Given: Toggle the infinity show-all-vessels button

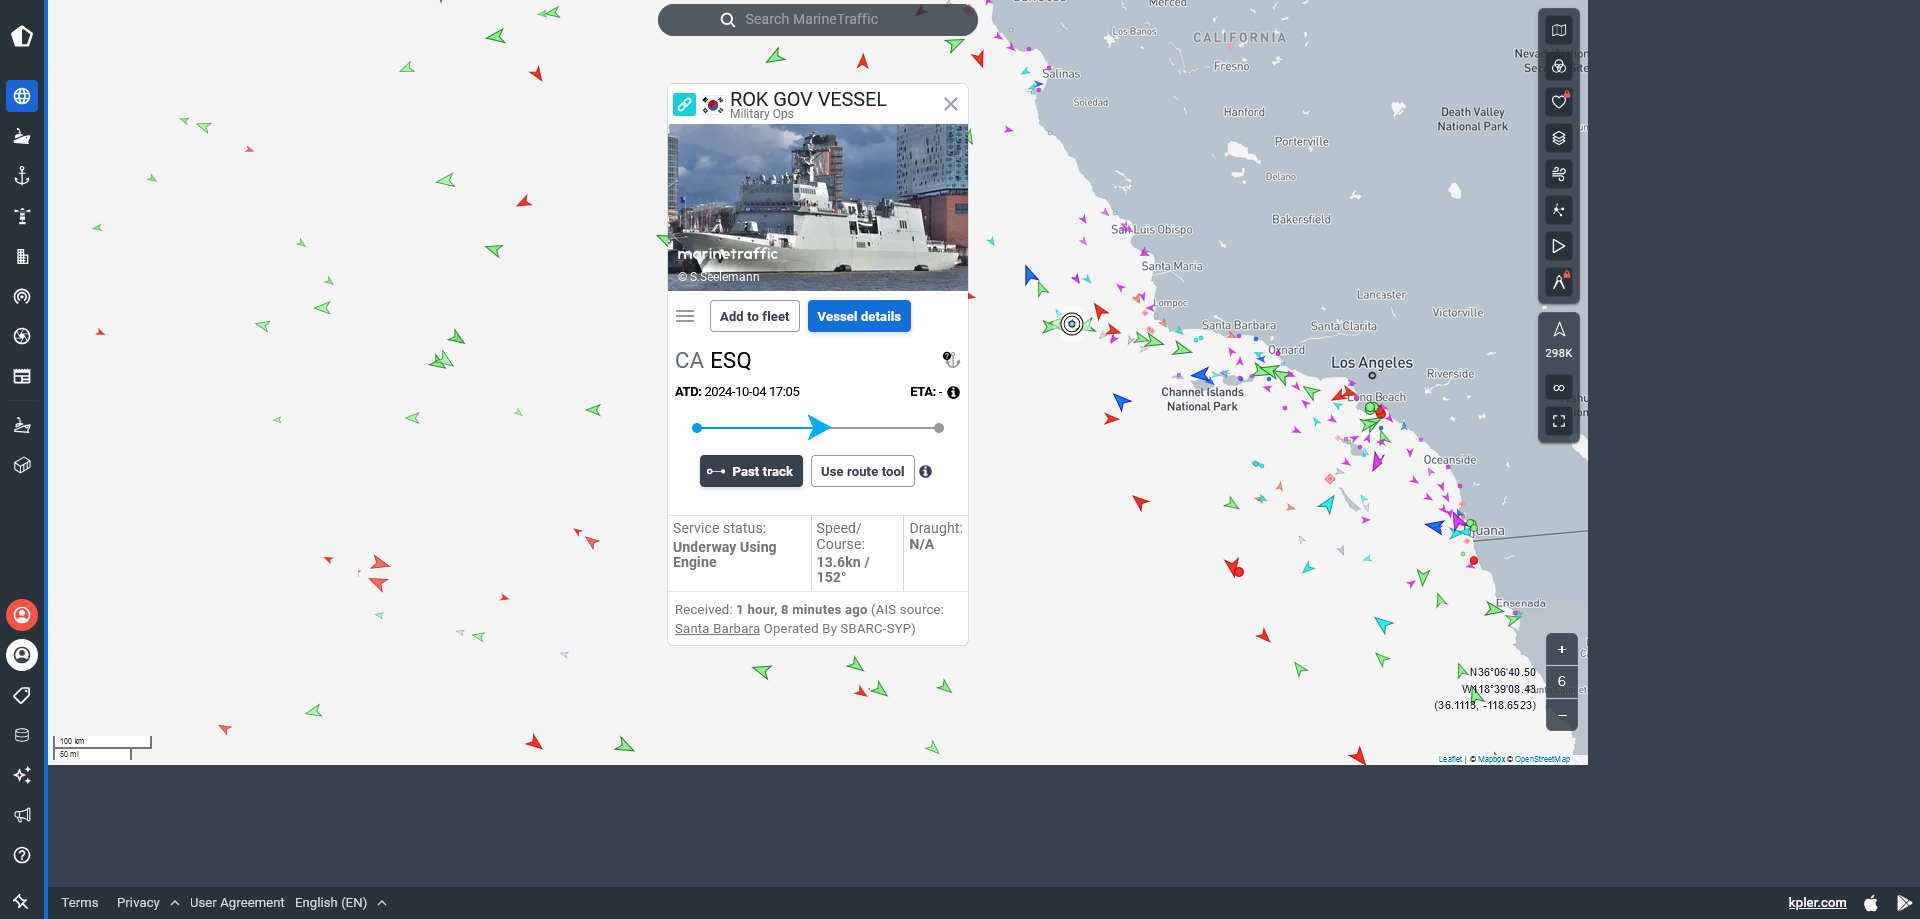Looking at the screenshot, I should pyautogui.click(x=1558, y=387).
